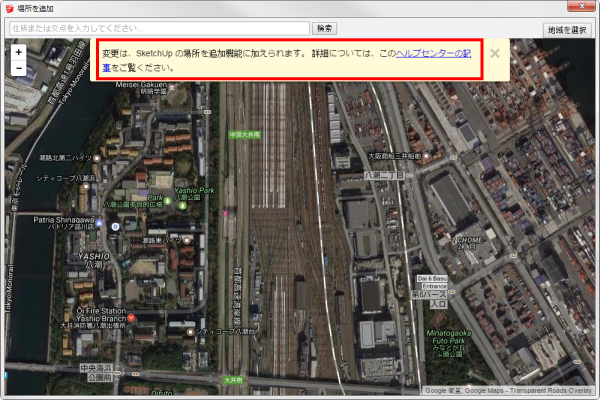Click the シティコープ八潮浜 marker
This screenshot has width=600, height=400.
[x=86, y=186]
